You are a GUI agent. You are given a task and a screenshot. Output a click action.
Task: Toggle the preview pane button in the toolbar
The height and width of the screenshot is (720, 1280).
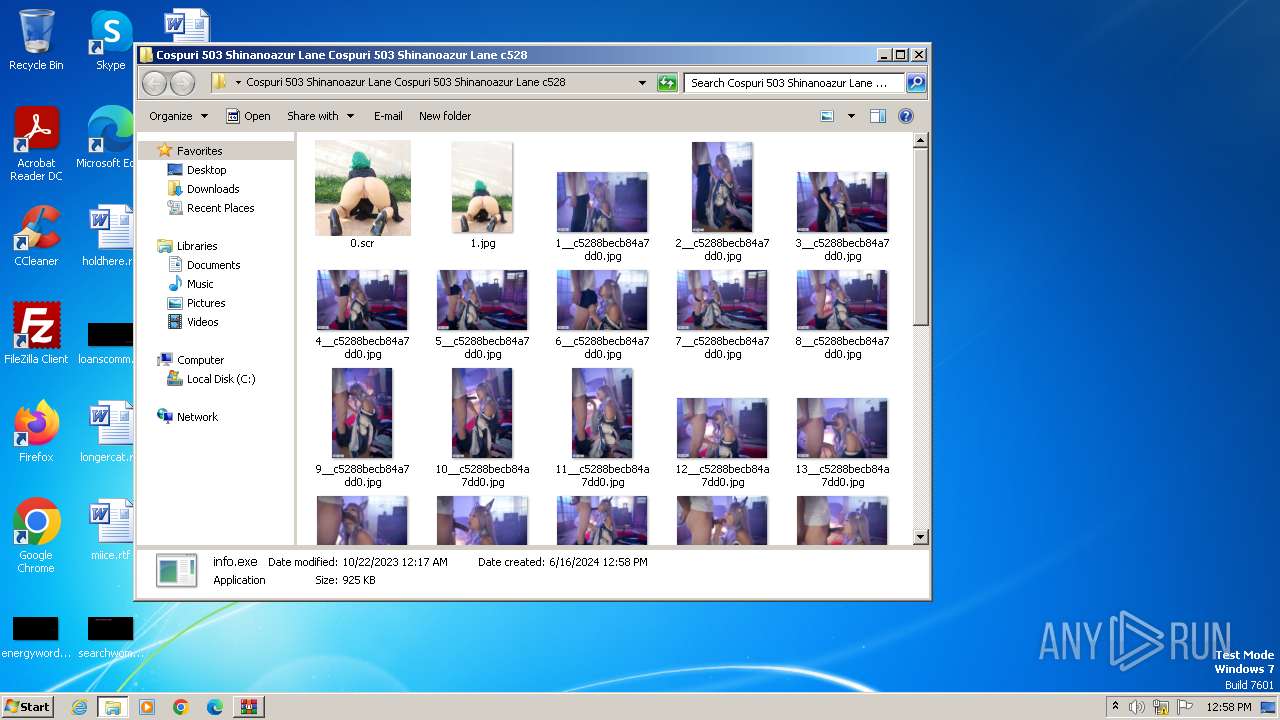click(x=878, y=116)
